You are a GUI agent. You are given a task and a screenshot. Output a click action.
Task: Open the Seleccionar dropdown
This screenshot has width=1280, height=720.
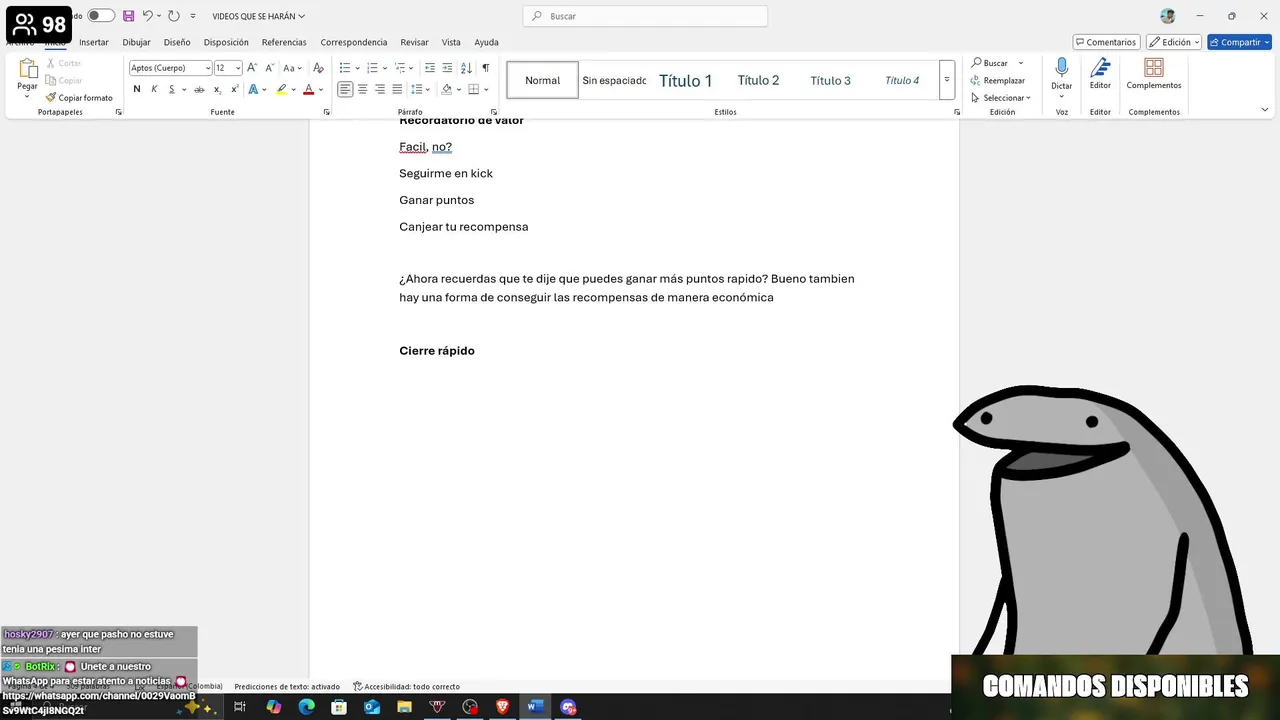(x=1001, y=98)
